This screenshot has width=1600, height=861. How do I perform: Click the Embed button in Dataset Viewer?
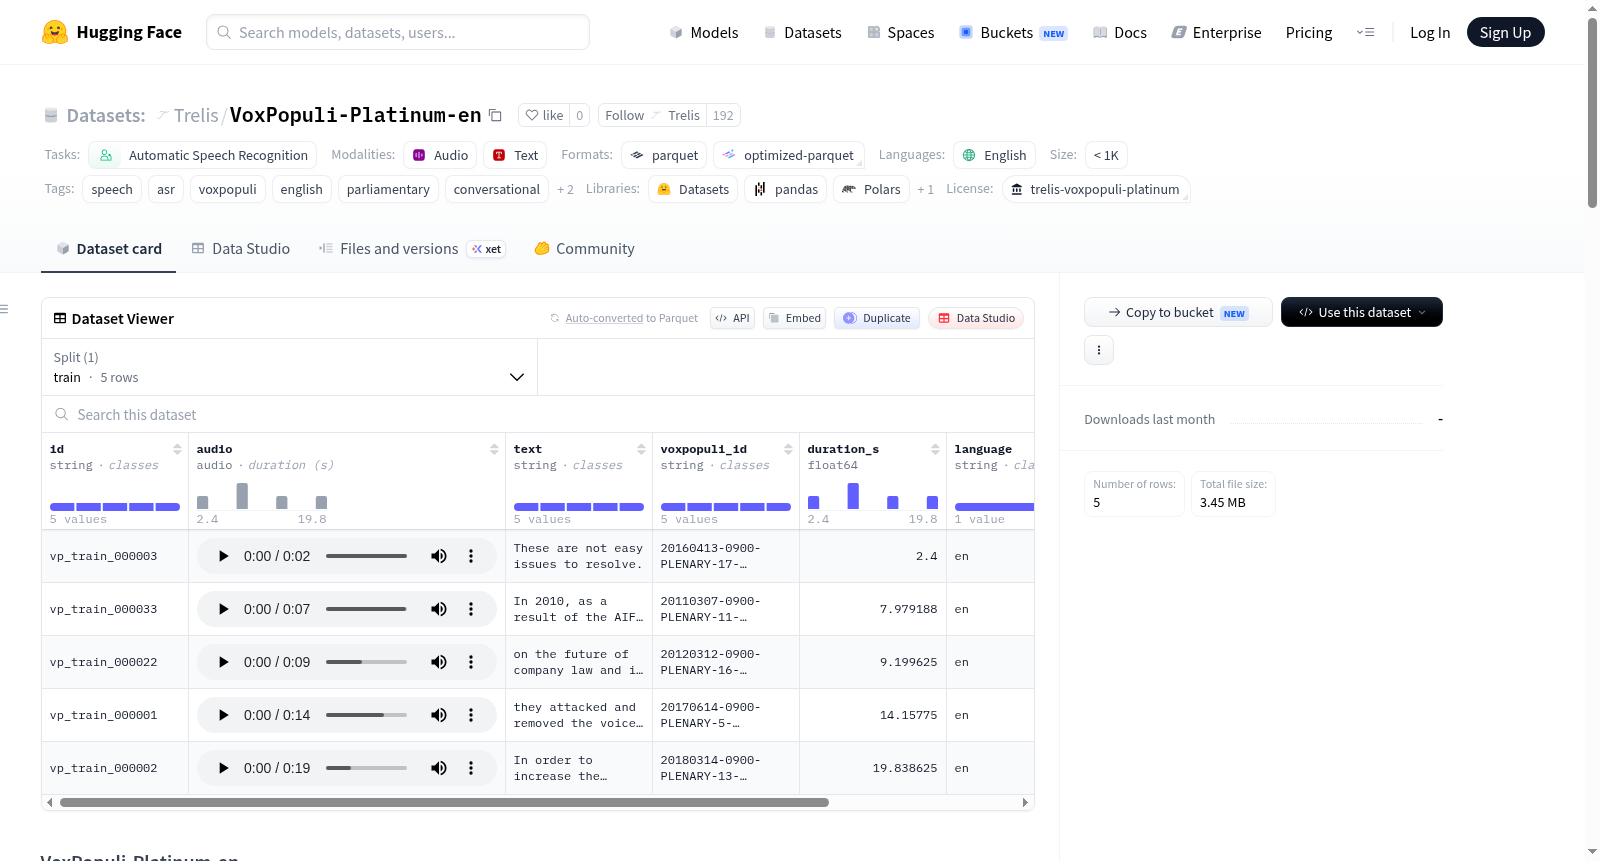[794, 318]
